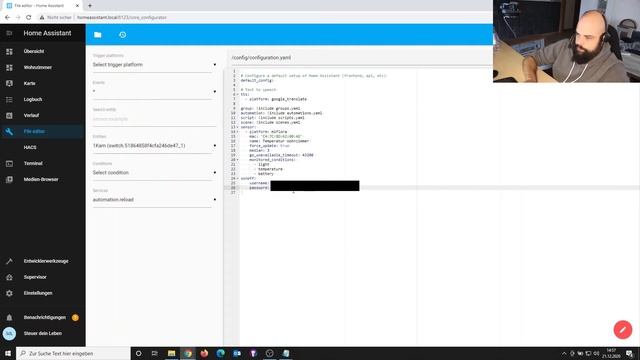Expand the Select condition dropdown
640x360 pixels.
pyautogui.click(x=154, y=173)
